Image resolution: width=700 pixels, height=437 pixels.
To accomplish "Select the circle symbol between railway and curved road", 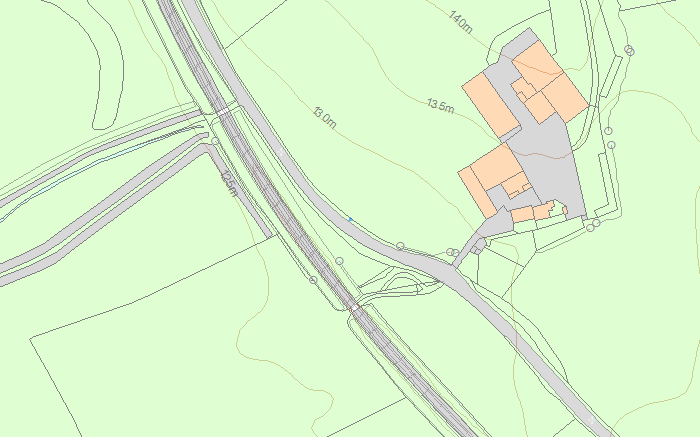I will [339, 261].
